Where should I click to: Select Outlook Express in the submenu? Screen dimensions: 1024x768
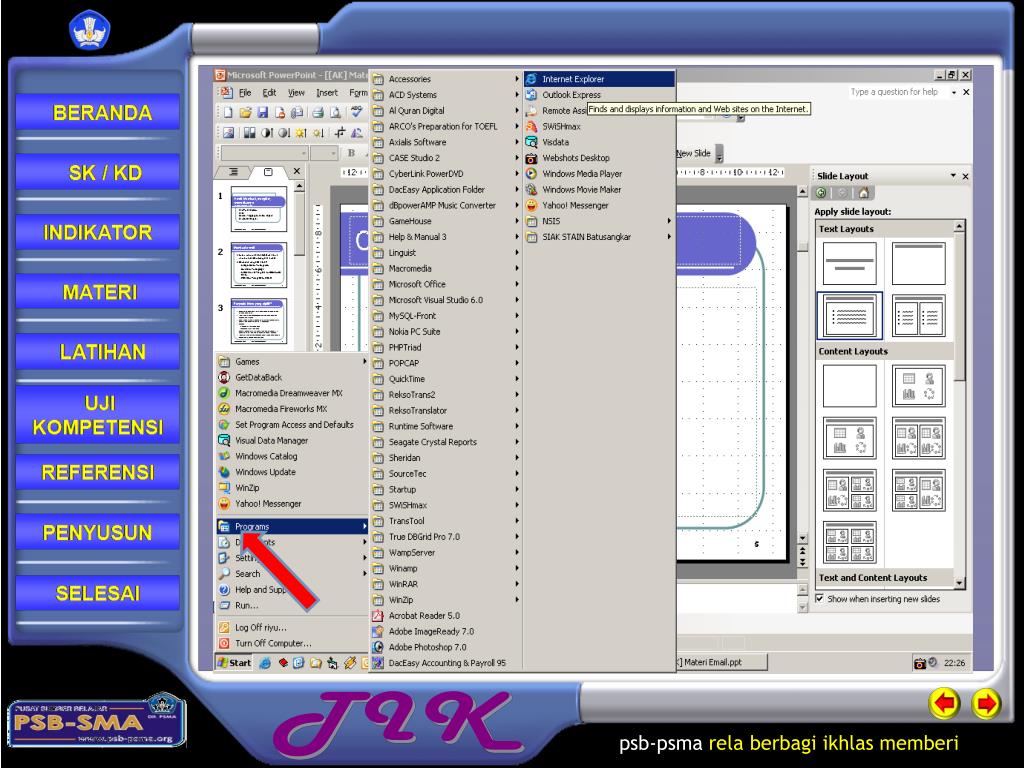tap(599, 95)
